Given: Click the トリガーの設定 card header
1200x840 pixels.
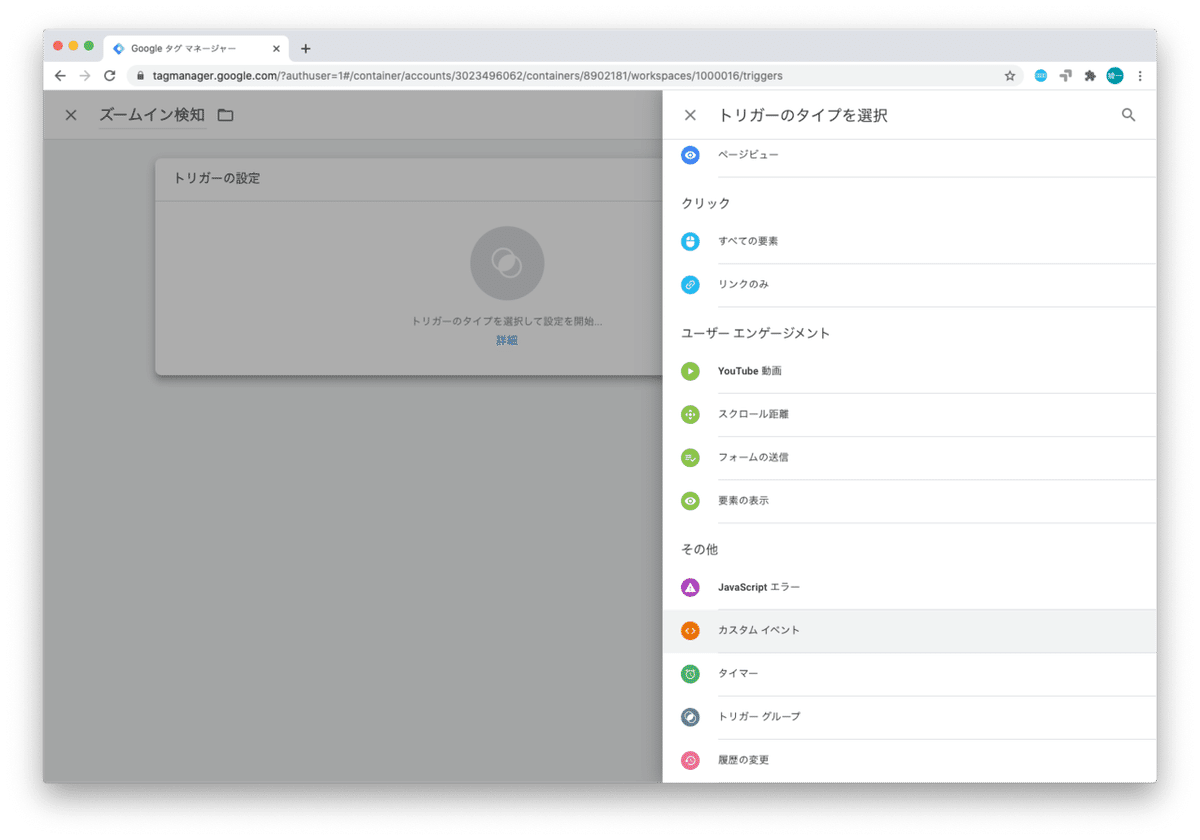Looking at the screenshot, I should tap(408, 179).
